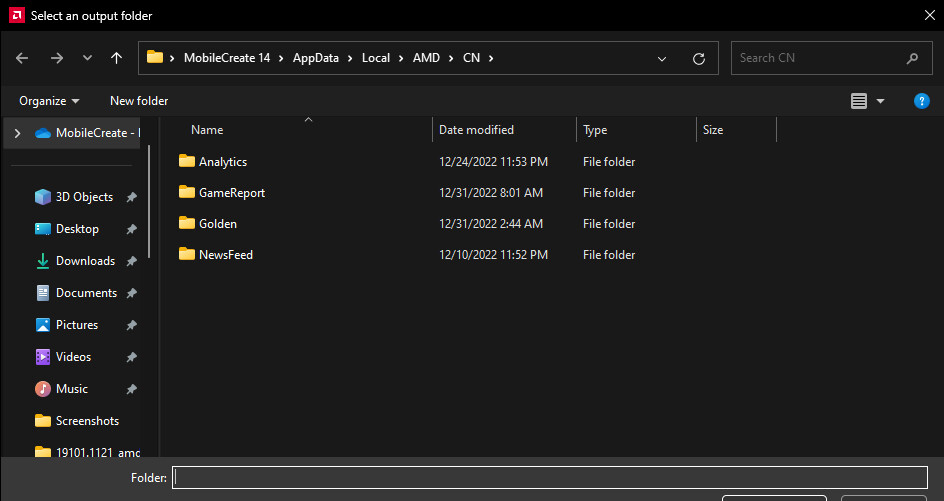This screenshot has width=944, height=501.
Task: Refresh the CN folder listing
Action: [x=699, y=58]
